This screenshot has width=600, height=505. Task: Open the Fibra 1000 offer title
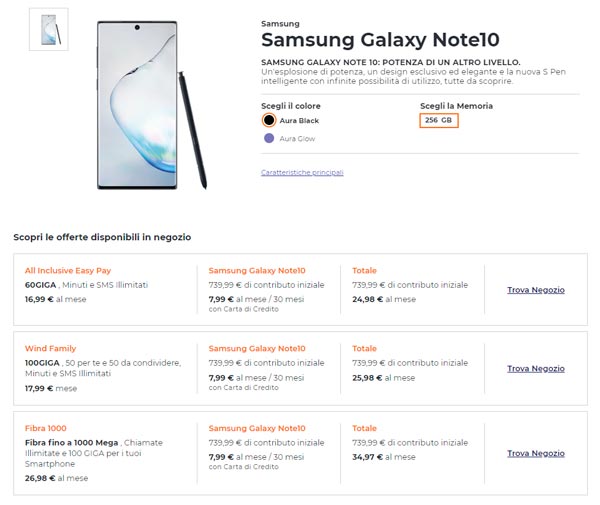click(46, 428)
